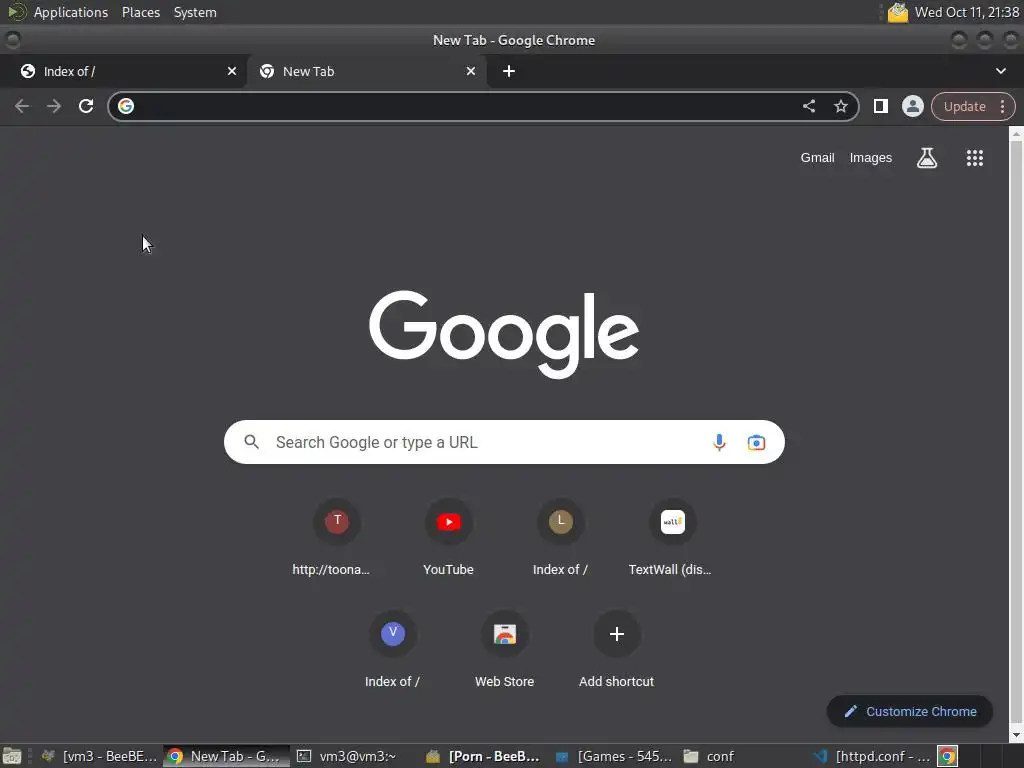Click the page vertical scrollbar
The width and height of the screenshot is (1024, 768).
pos(1016,434)
